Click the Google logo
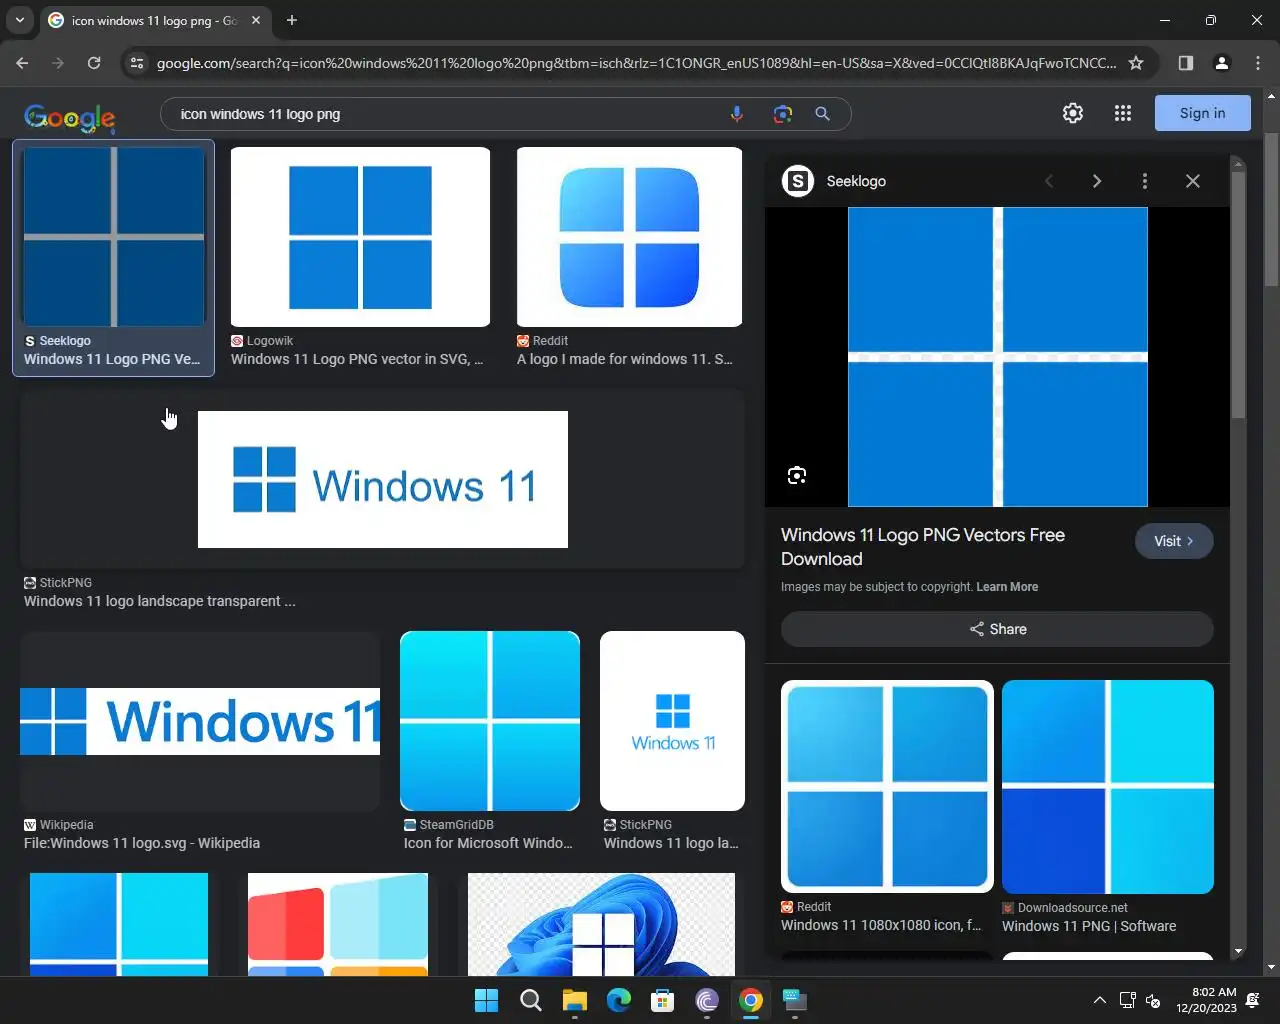Image resolution: width=1280 pixels, height=1024 pixels. [x=69, y=117]
